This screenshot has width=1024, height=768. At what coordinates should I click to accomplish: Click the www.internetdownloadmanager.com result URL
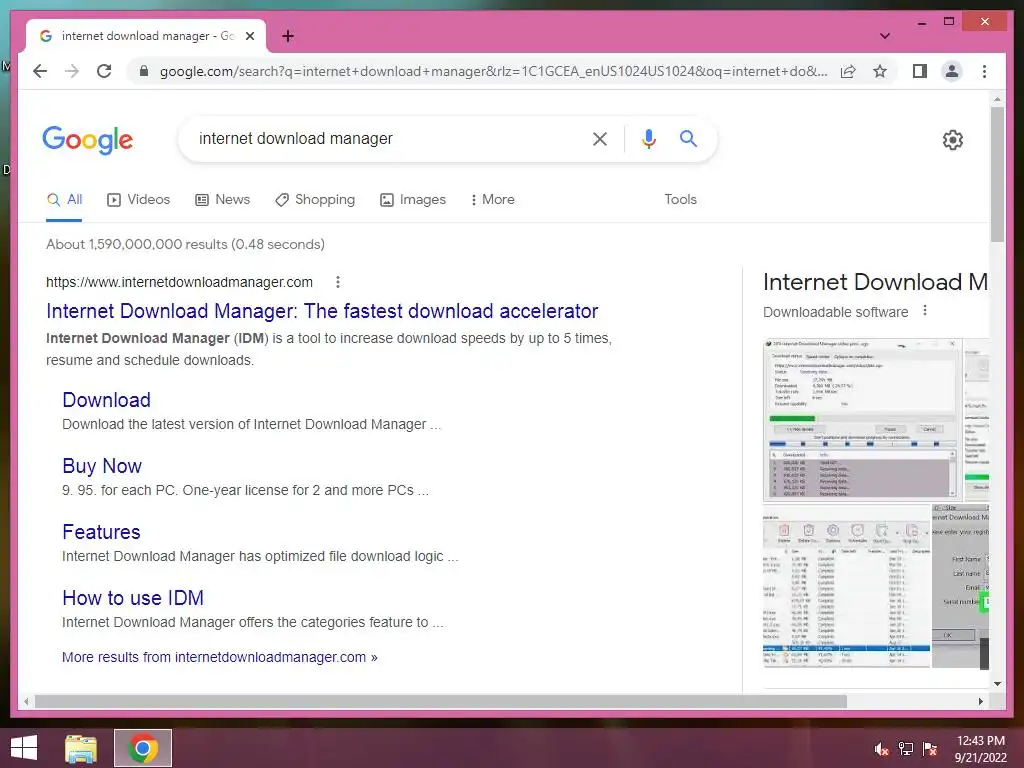tap(179, 282)
